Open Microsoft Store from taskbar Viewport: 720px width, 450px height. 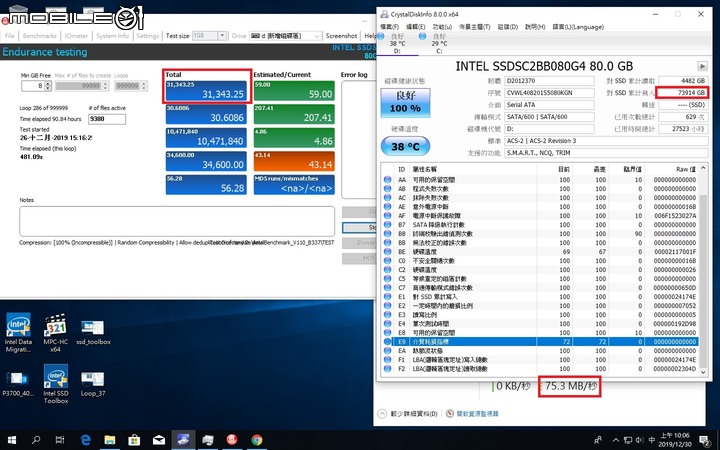point(134,440)
